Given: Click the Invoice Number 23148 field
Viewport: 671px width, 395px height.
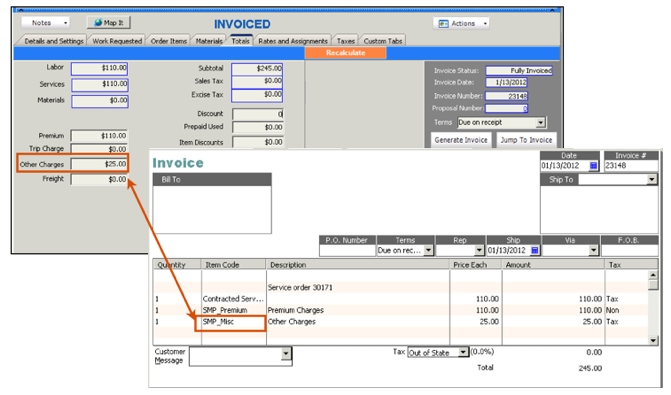Looking at the screenshot, I should [x=507, y=96].
